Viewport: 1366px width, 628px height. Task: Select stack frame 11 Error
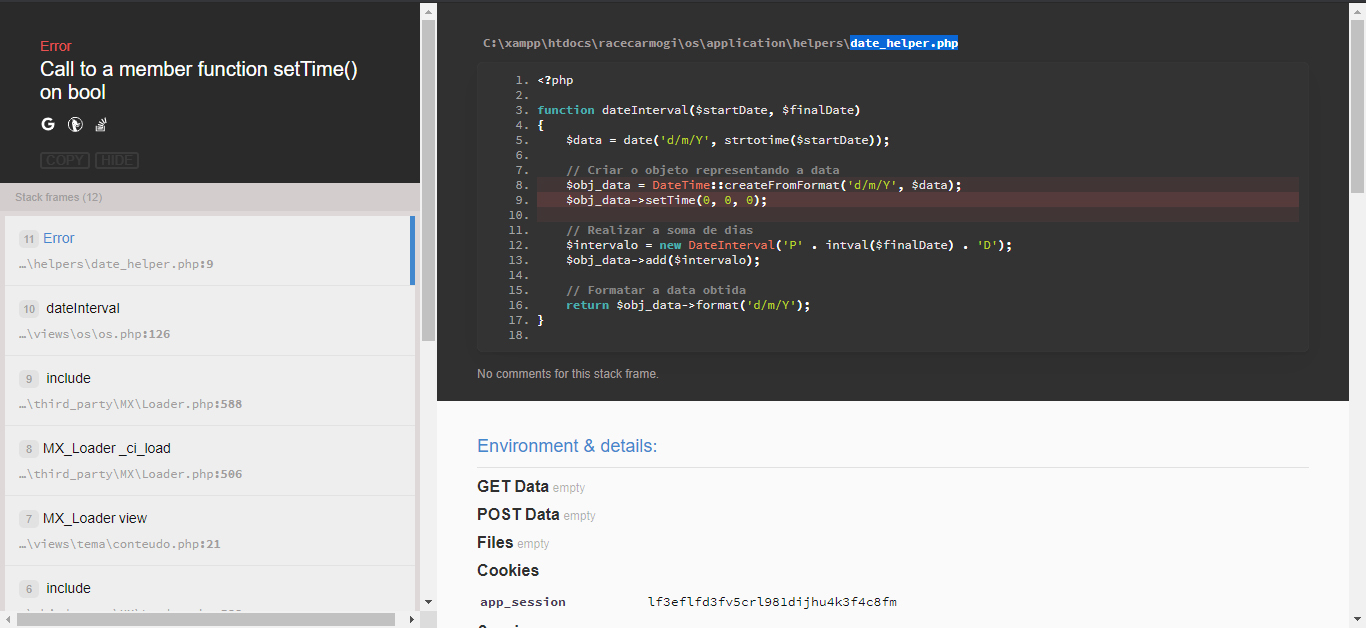tap(209, 251)
